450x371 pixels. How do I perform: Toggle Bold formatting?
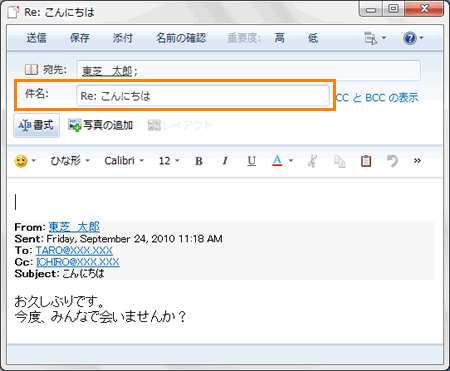click(199, 161)
